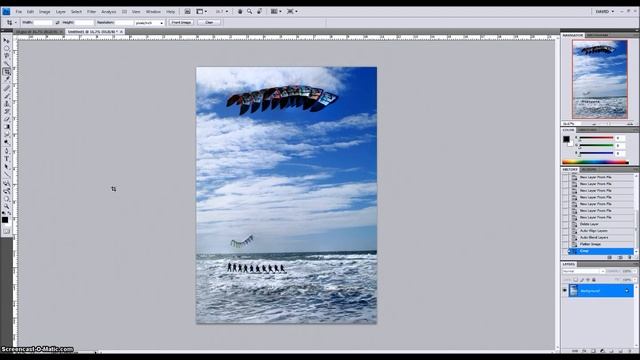Open the layer blend mode dropdown
The image size is (640, 360).
(x=584, y=271)
